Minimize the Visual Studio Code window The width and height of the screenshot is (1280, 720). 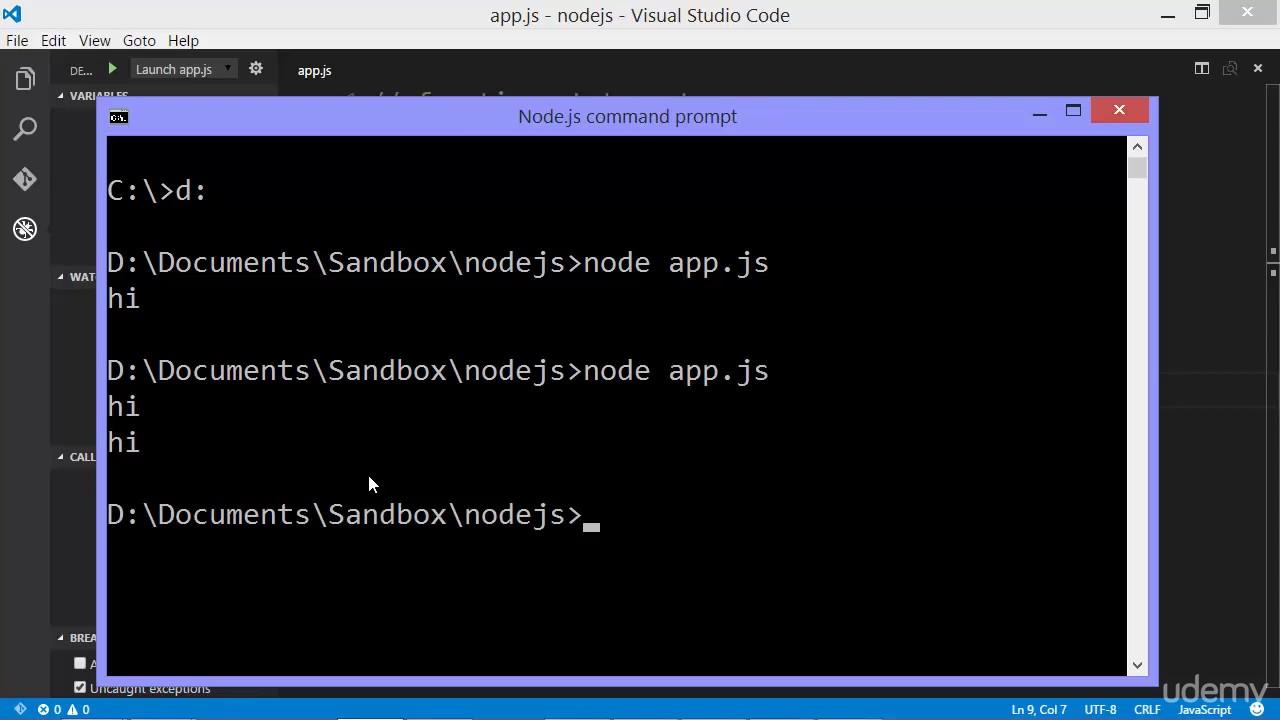pyautogui.click(x=1168, y=14)
